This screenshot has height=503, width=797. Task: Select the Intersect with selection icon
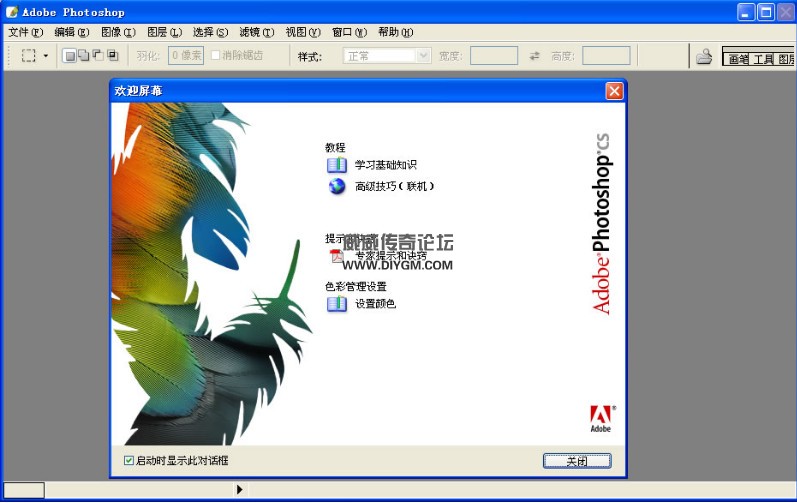tap(113, 55)
